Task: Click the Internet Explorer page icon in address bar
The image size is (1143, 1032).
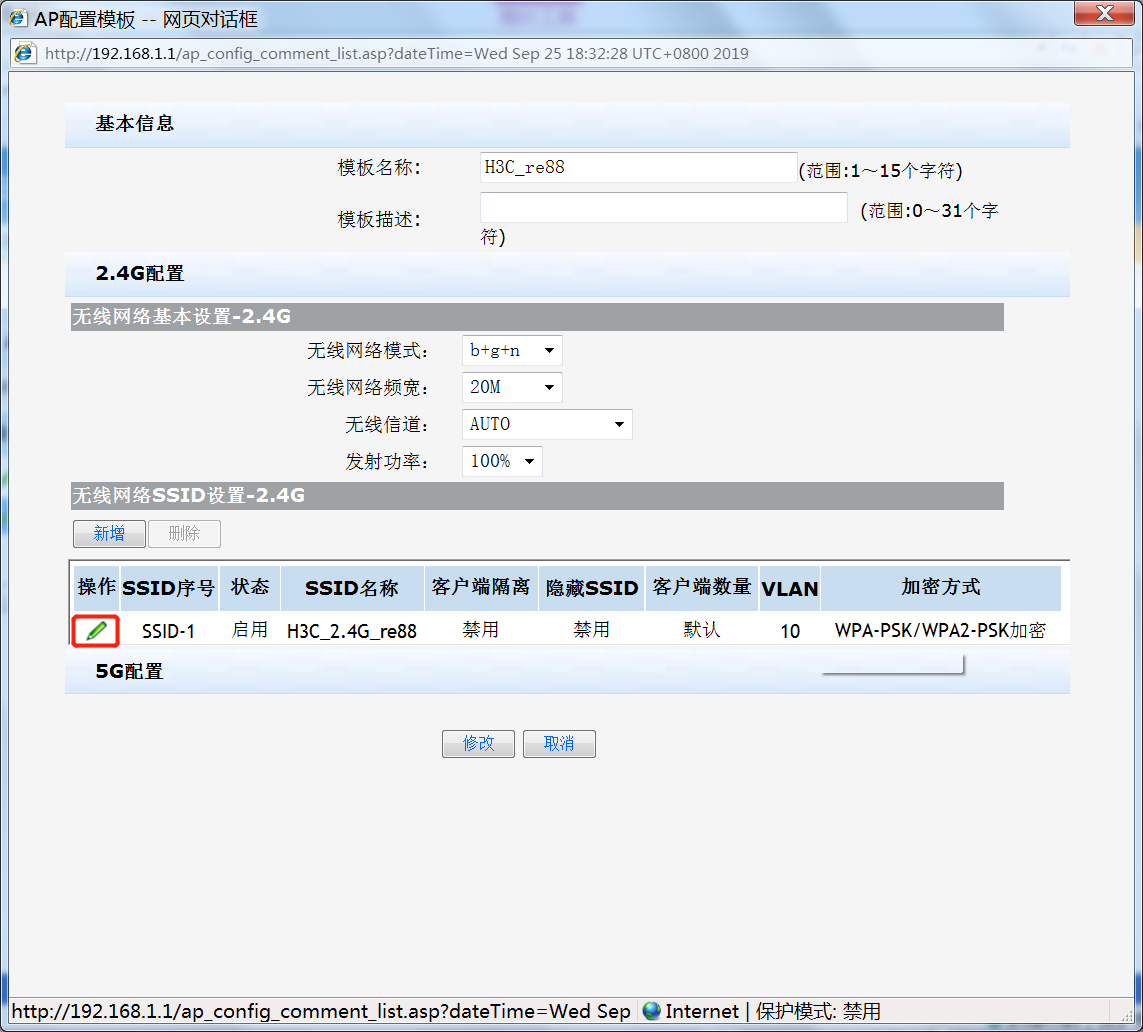Action: (26, 53)
